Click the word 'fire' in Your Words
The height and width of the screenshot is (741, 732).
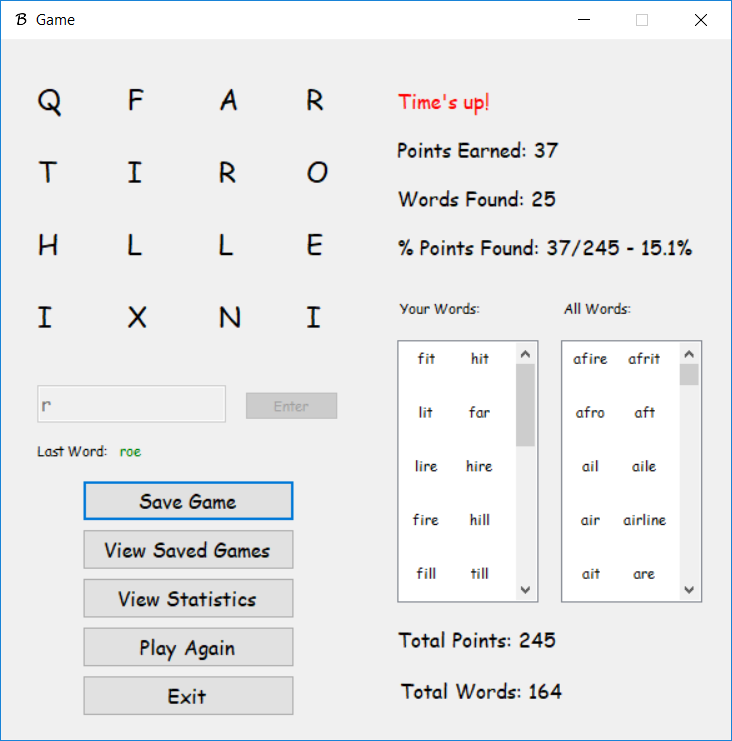point(426,520)
